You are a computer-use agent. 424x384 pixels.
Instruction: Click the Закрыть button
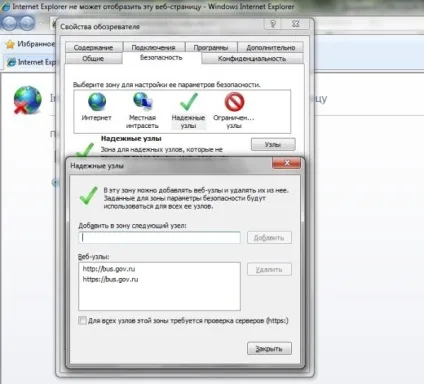[269, 349]
